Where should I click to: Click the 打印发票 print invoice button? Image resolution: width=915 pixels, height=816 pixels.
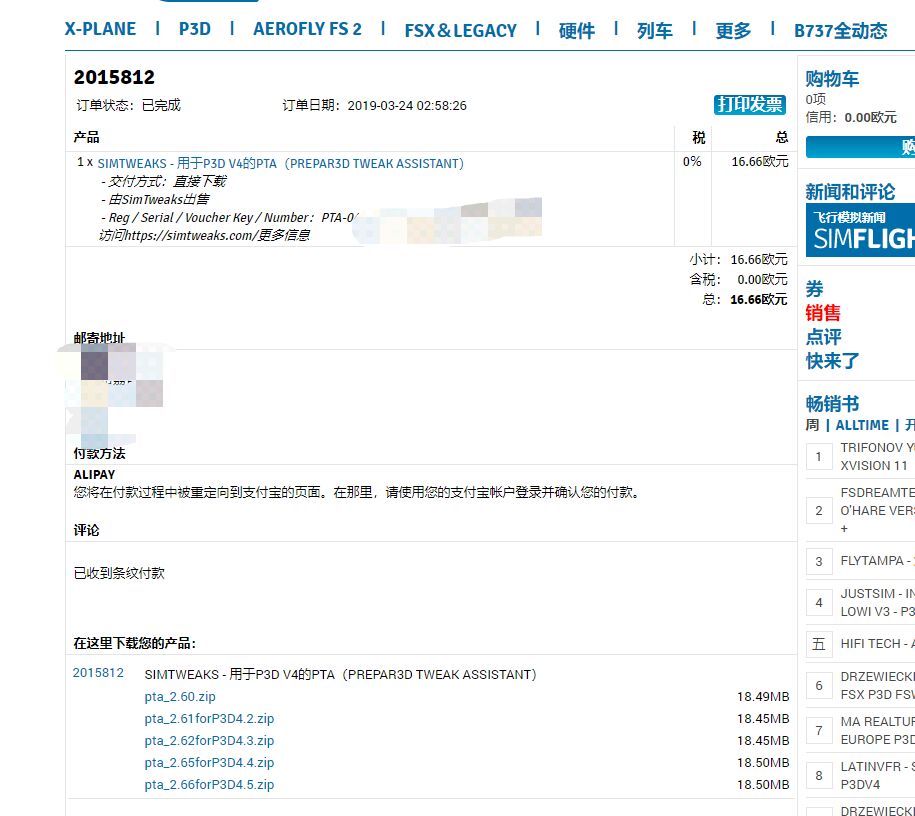click(x=750, y=103)
